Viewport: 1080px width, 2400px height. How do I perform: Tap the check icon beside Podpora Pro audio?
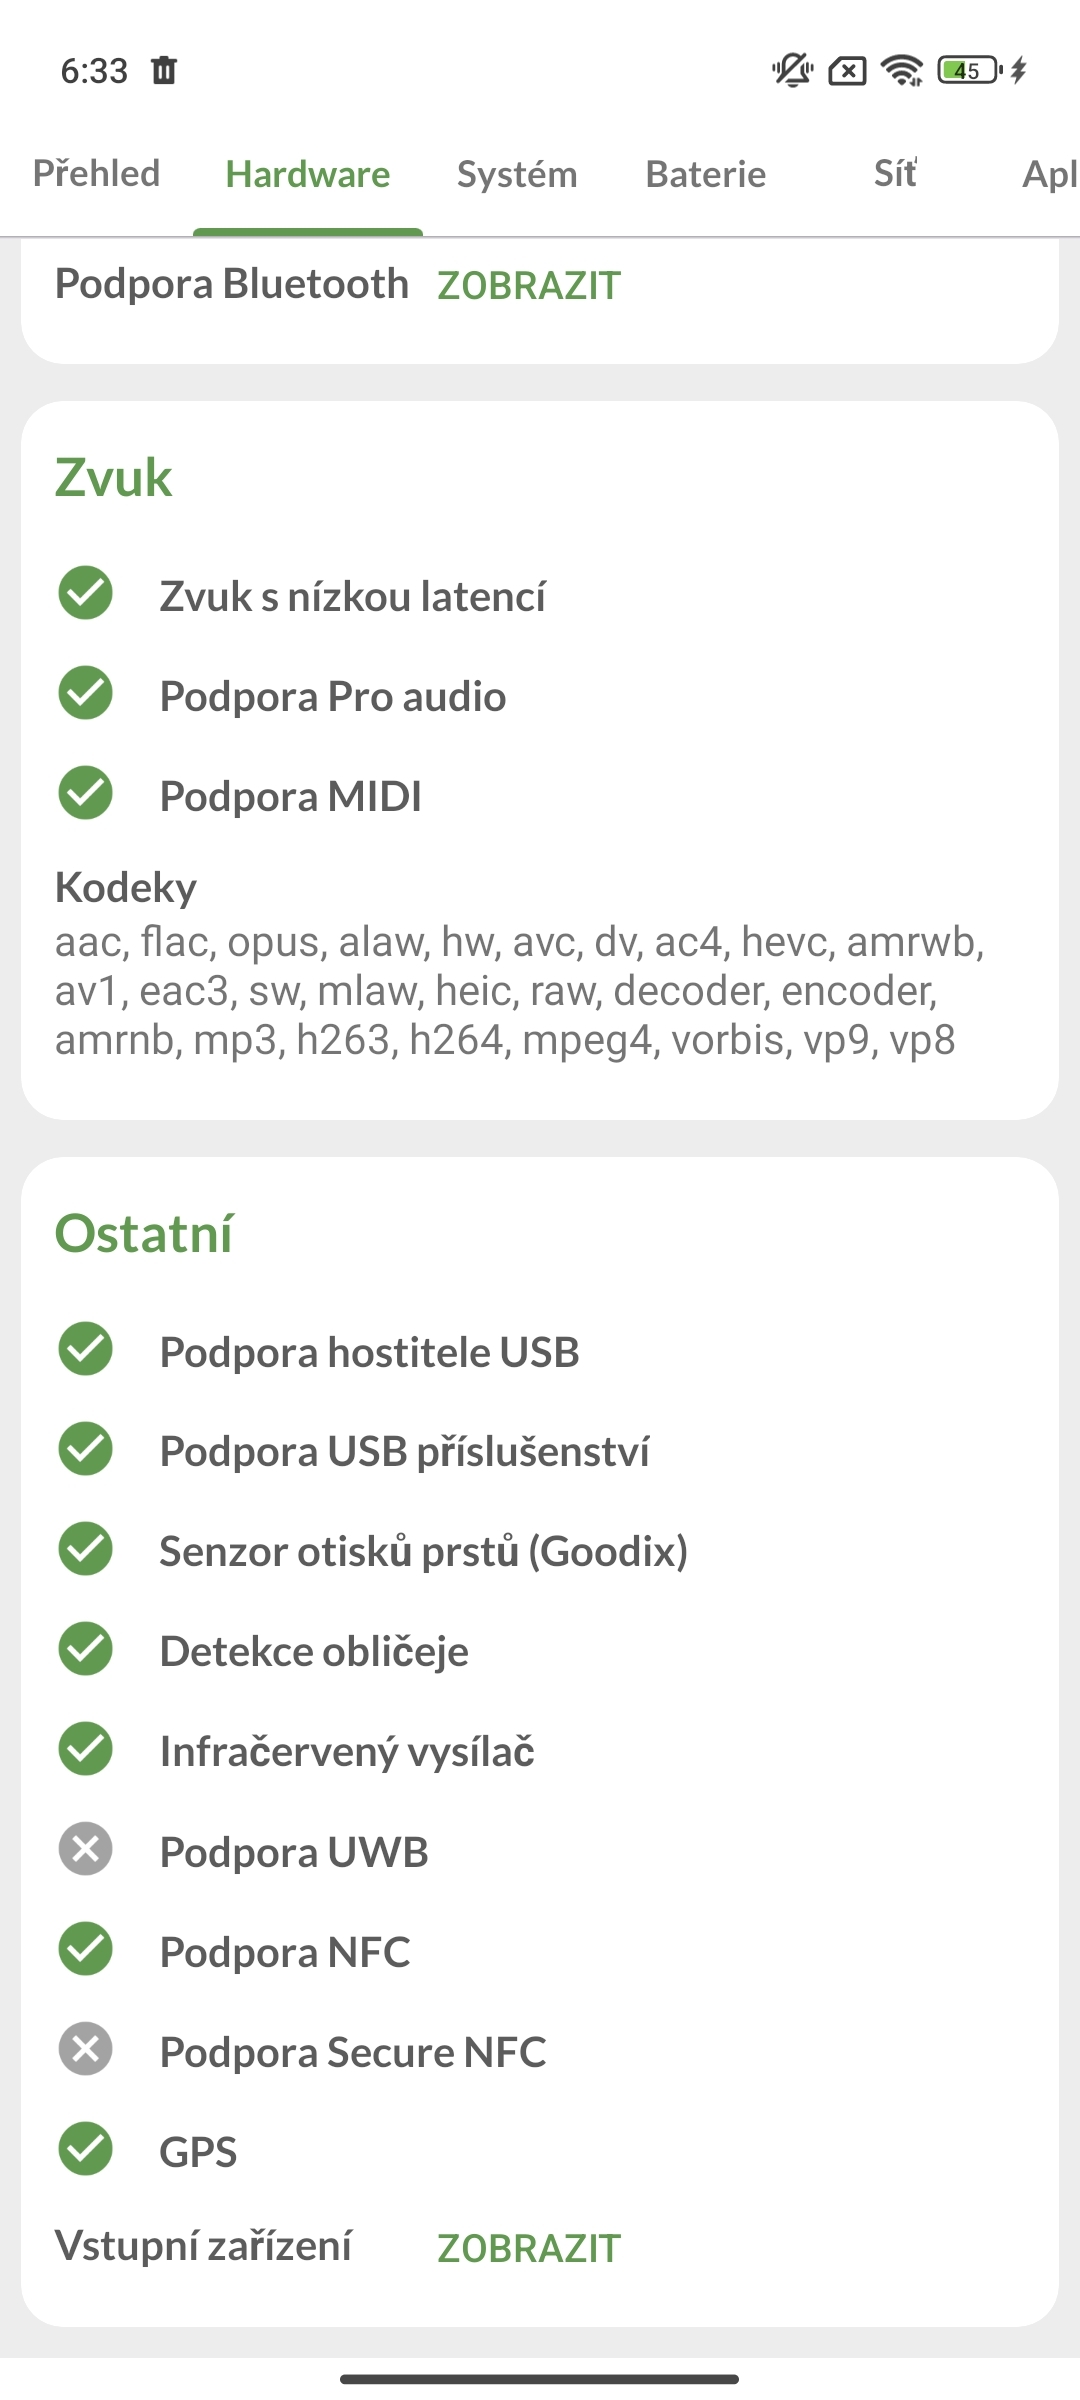(x=86, y=694)
